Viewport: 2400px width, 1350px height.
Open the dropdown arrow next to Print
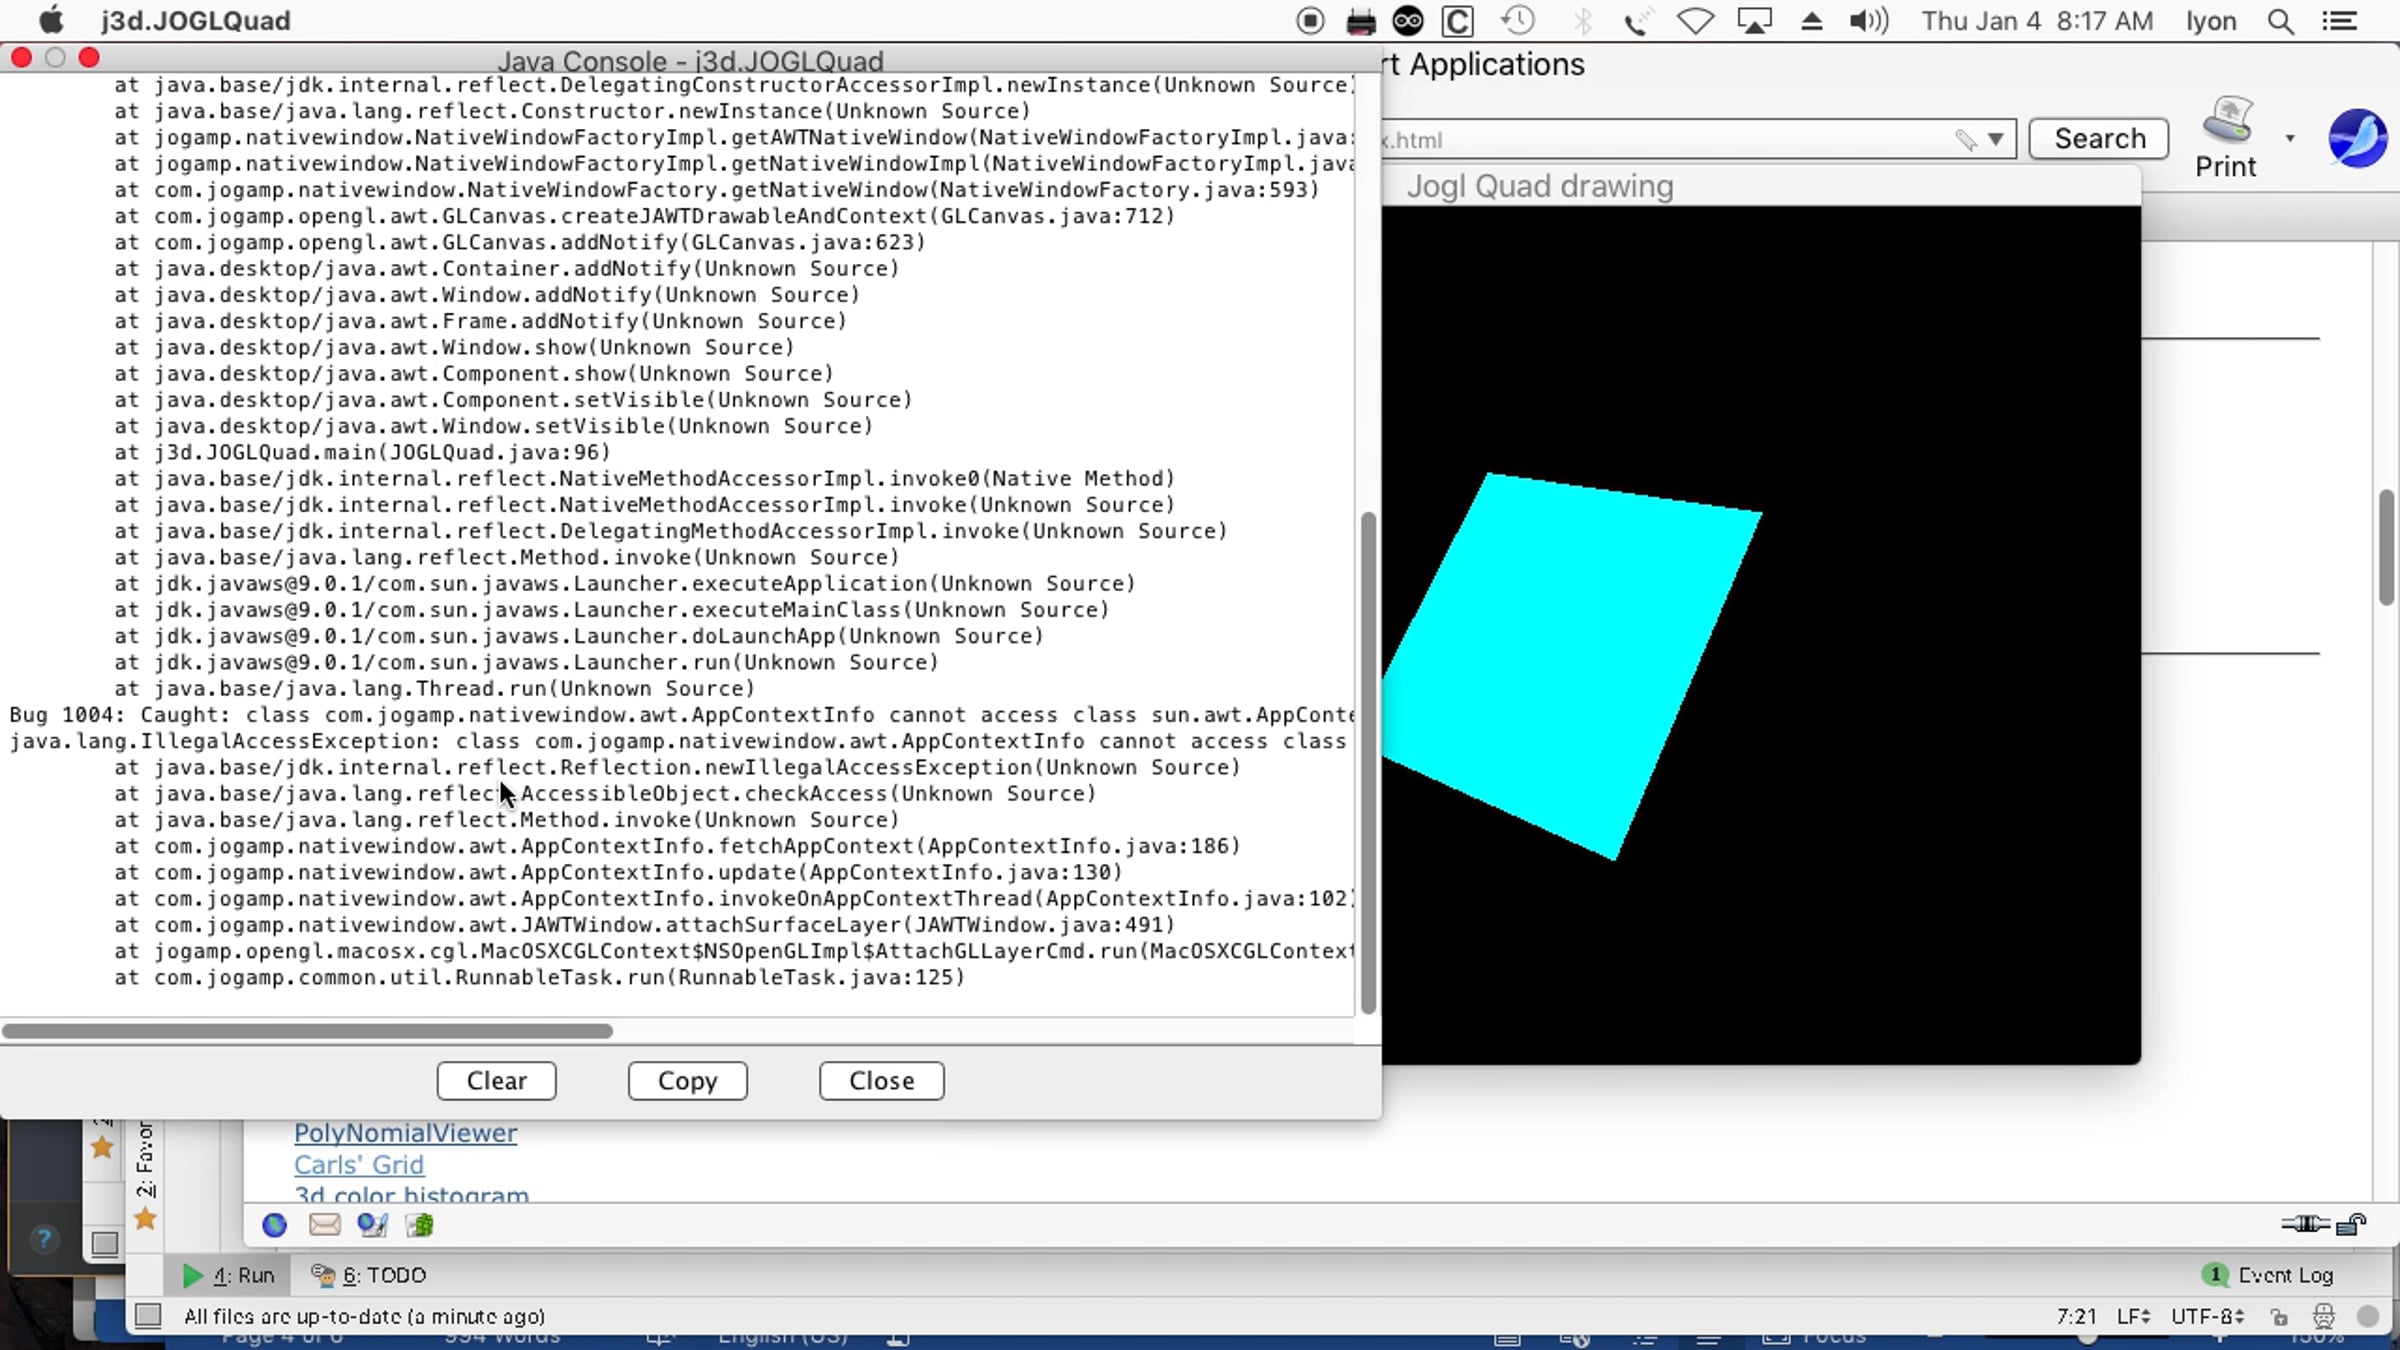coord(2290,138)
